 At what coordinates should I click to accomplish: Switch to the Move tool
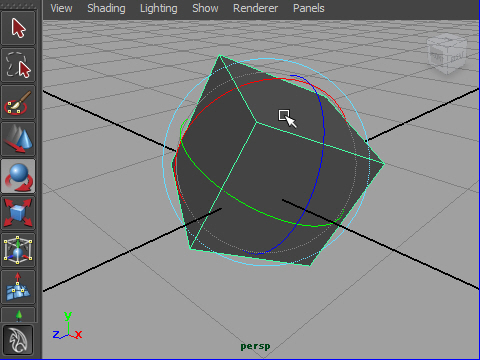[18, 139]
